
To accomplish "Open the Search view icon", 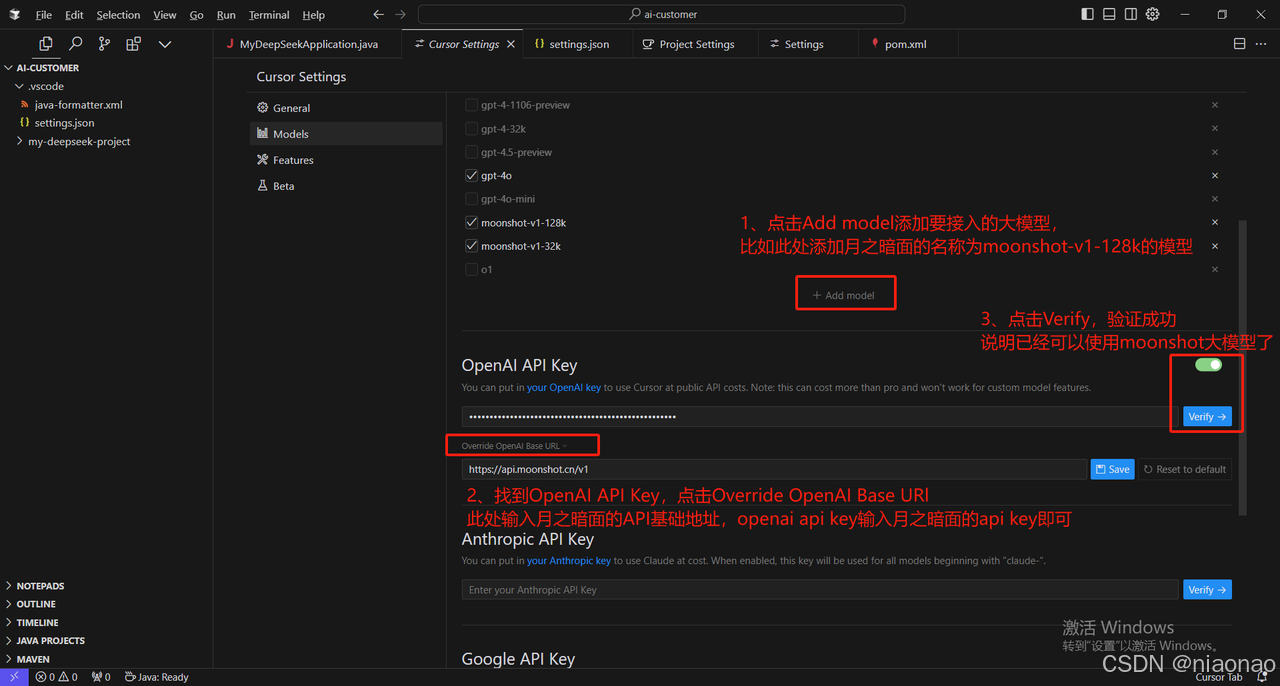I will pos(75,44).
